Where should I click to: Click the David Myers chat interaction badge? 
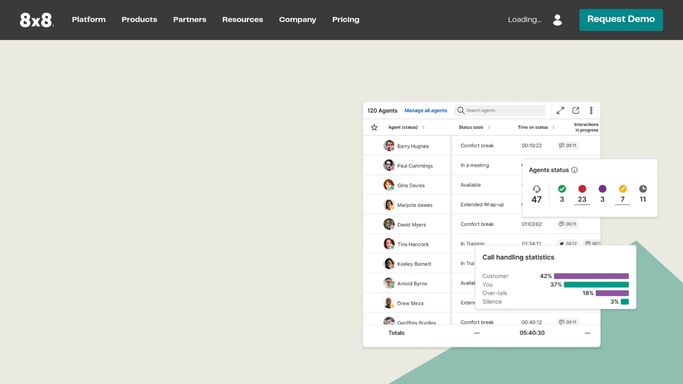pos(568,224)
